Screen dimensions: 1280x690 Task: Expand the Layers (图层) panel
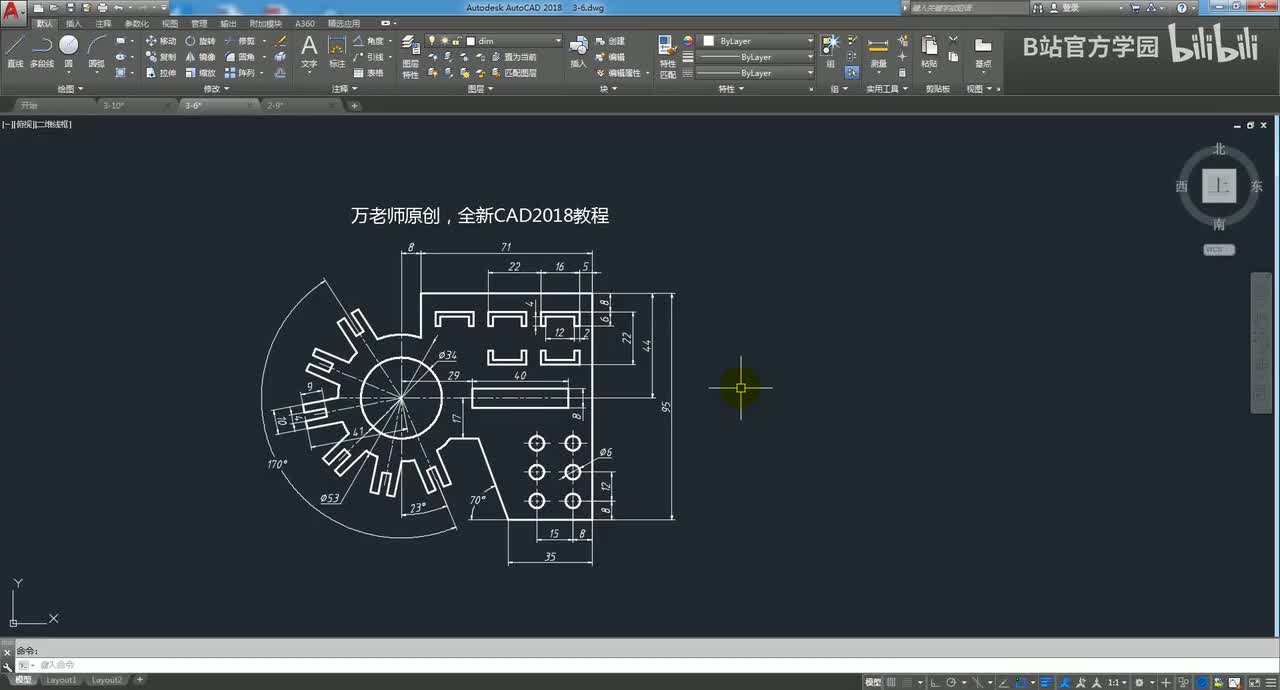481,89
